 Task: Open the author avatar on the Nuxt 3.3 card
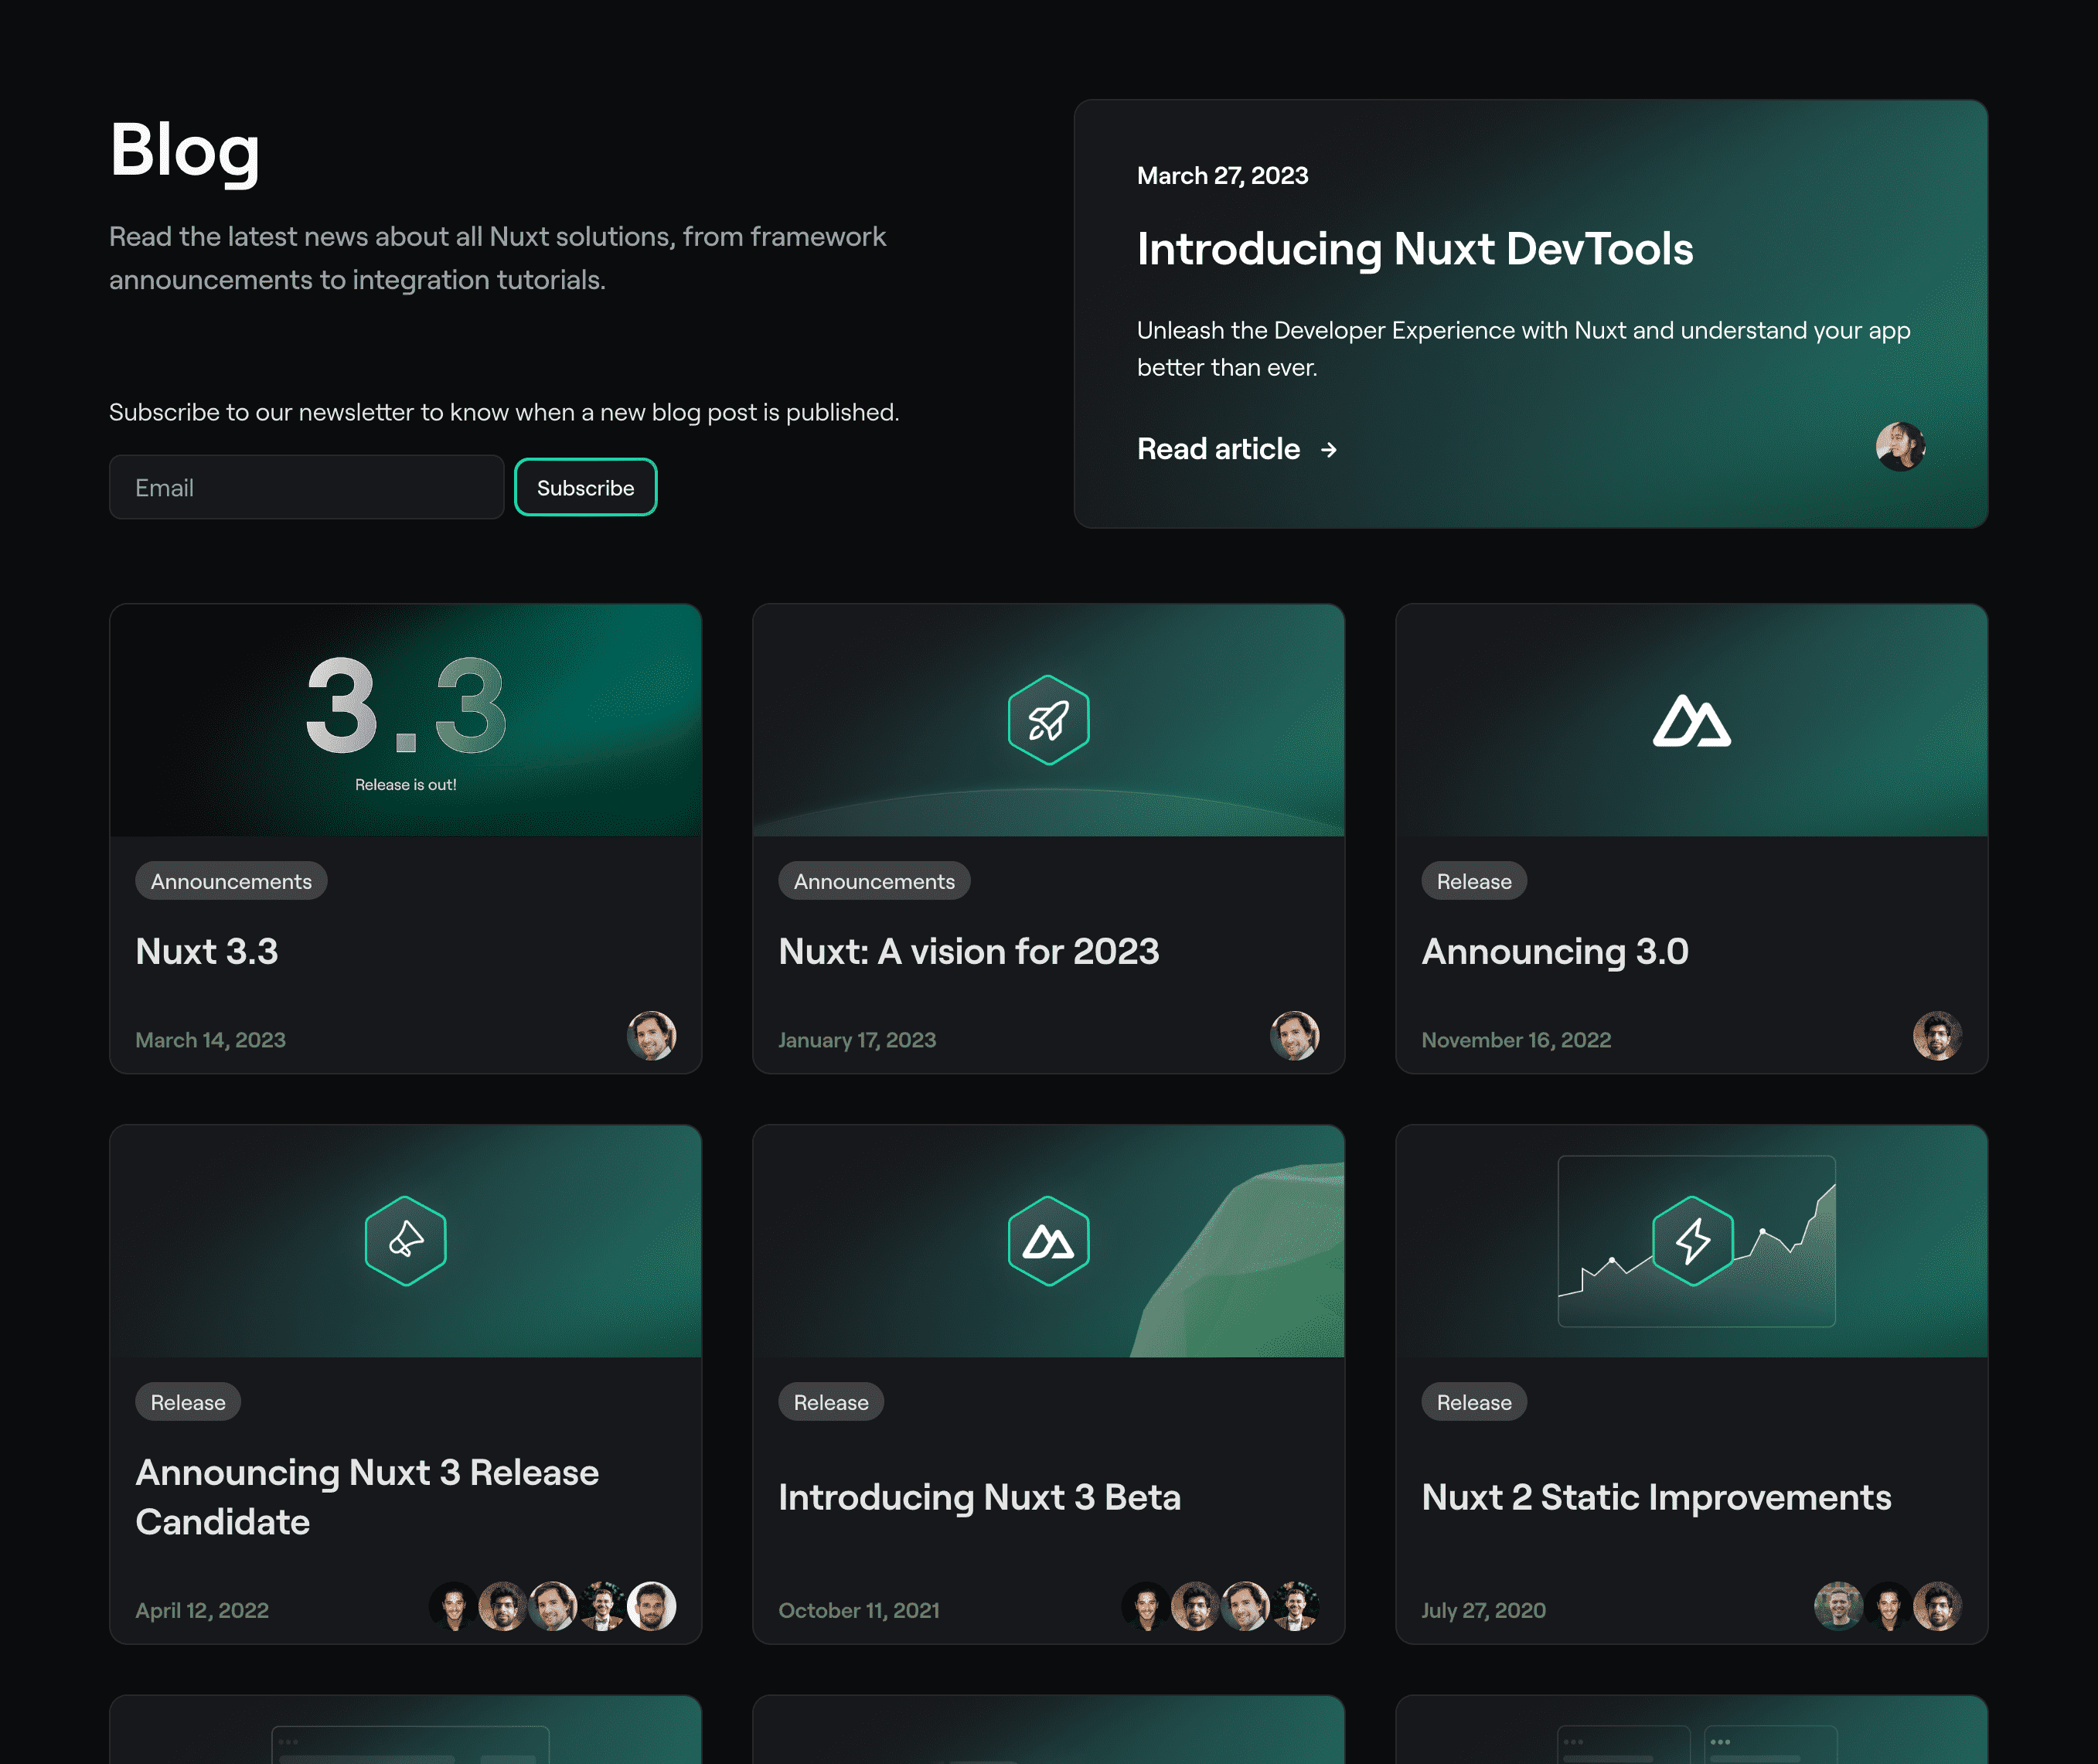coord(651,1035)
